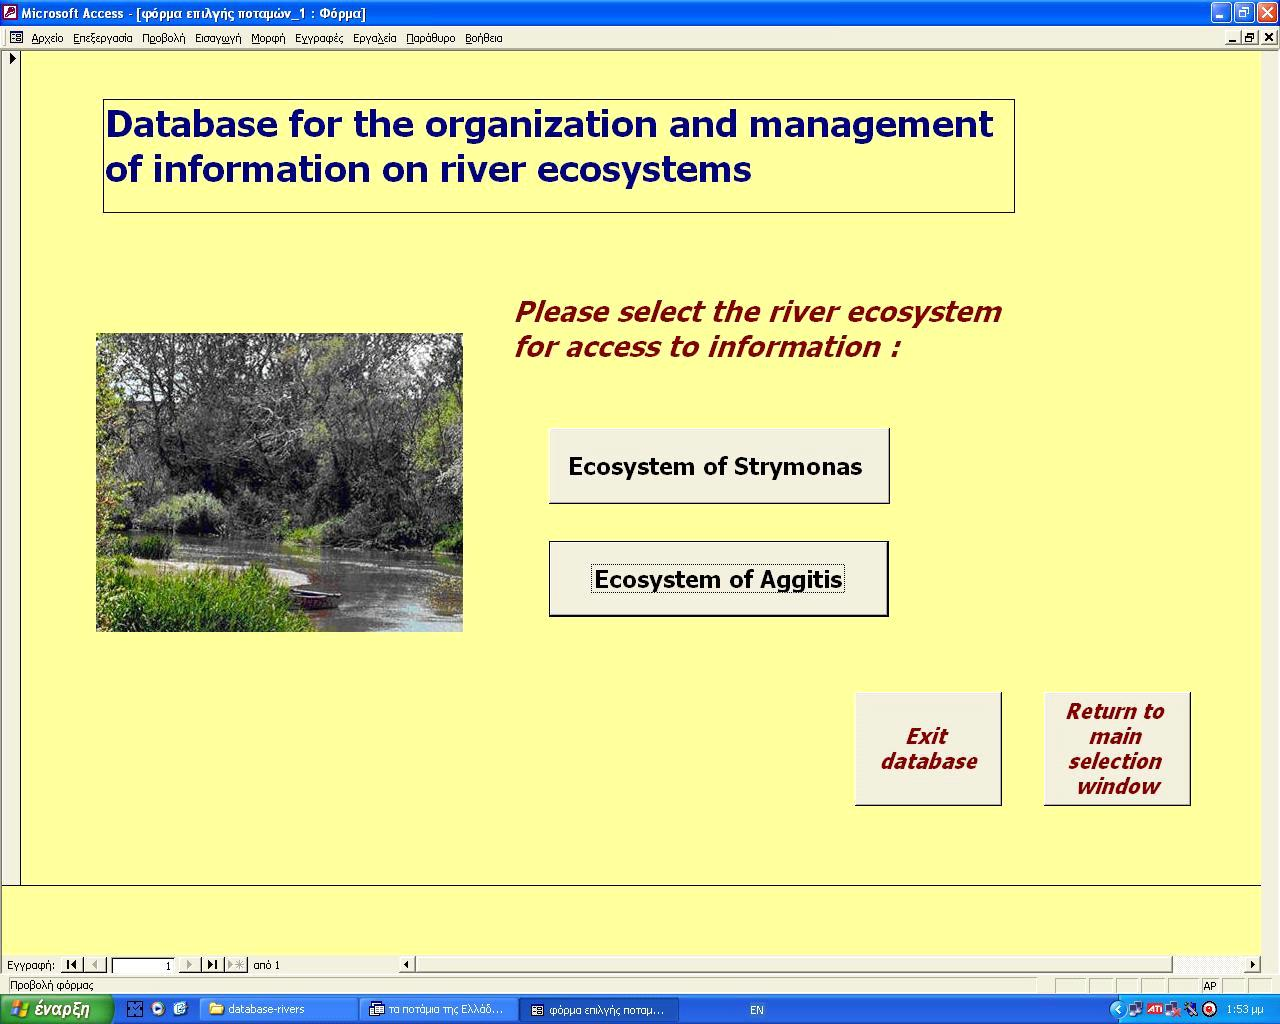The width and height of the screenshot is (1280, 1024).
Task: Restore the inner form window
Action: pyautogui.click(x=1250, y=38)
